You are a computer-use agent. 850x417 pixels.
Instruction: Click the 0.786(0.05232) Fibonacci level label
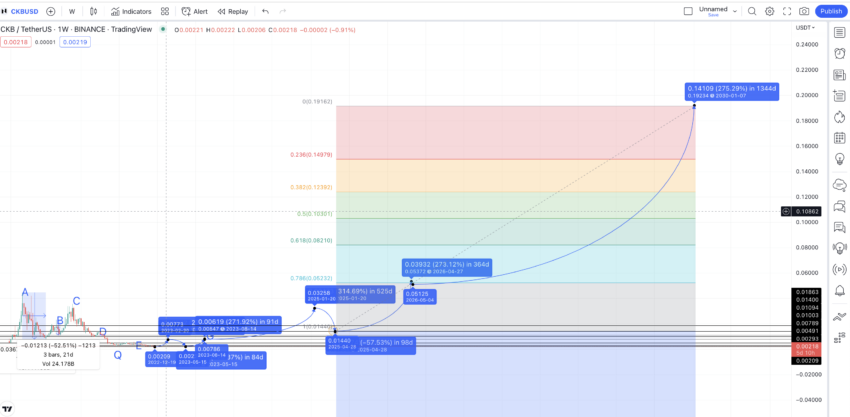[x=311, y=278]
